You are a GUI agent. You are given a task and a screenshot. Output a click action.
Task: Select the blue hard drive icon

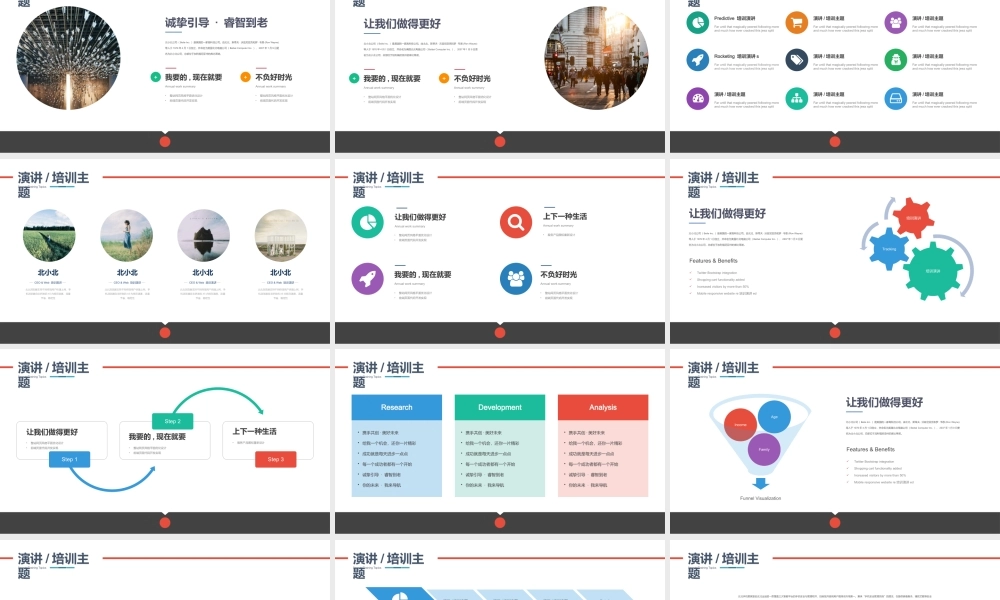click(895, 98)
